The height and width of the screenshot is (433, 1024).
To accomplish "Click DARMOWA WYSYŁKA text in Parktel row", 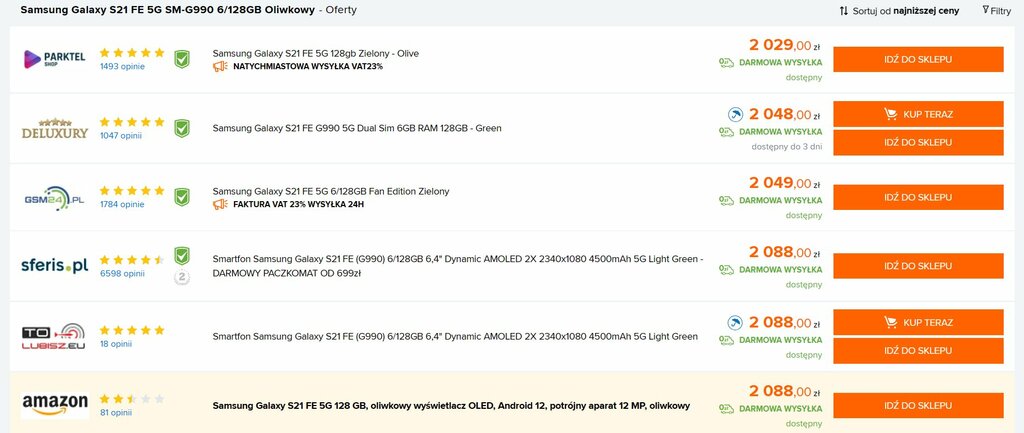I will [x=780, y=63].
